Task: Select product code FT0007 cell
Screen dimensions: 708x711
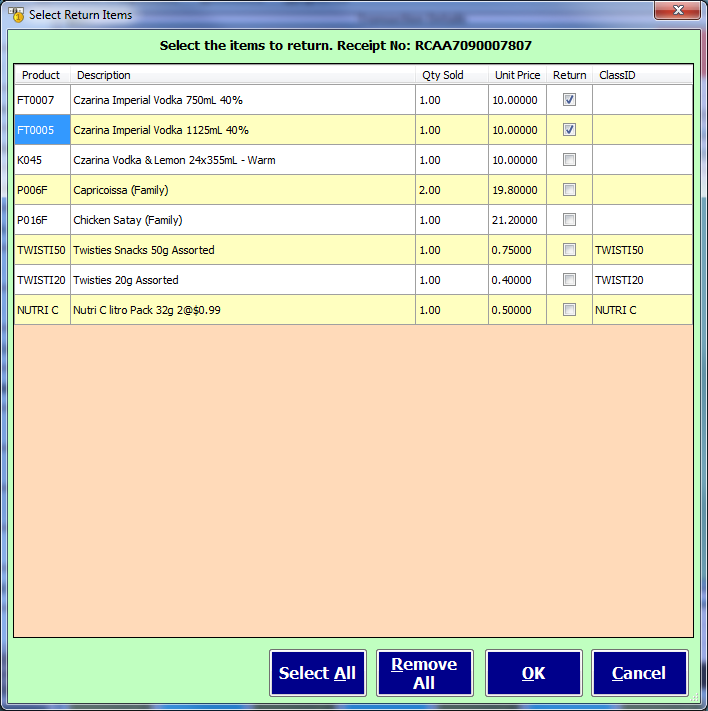Action: pos(42,100)
